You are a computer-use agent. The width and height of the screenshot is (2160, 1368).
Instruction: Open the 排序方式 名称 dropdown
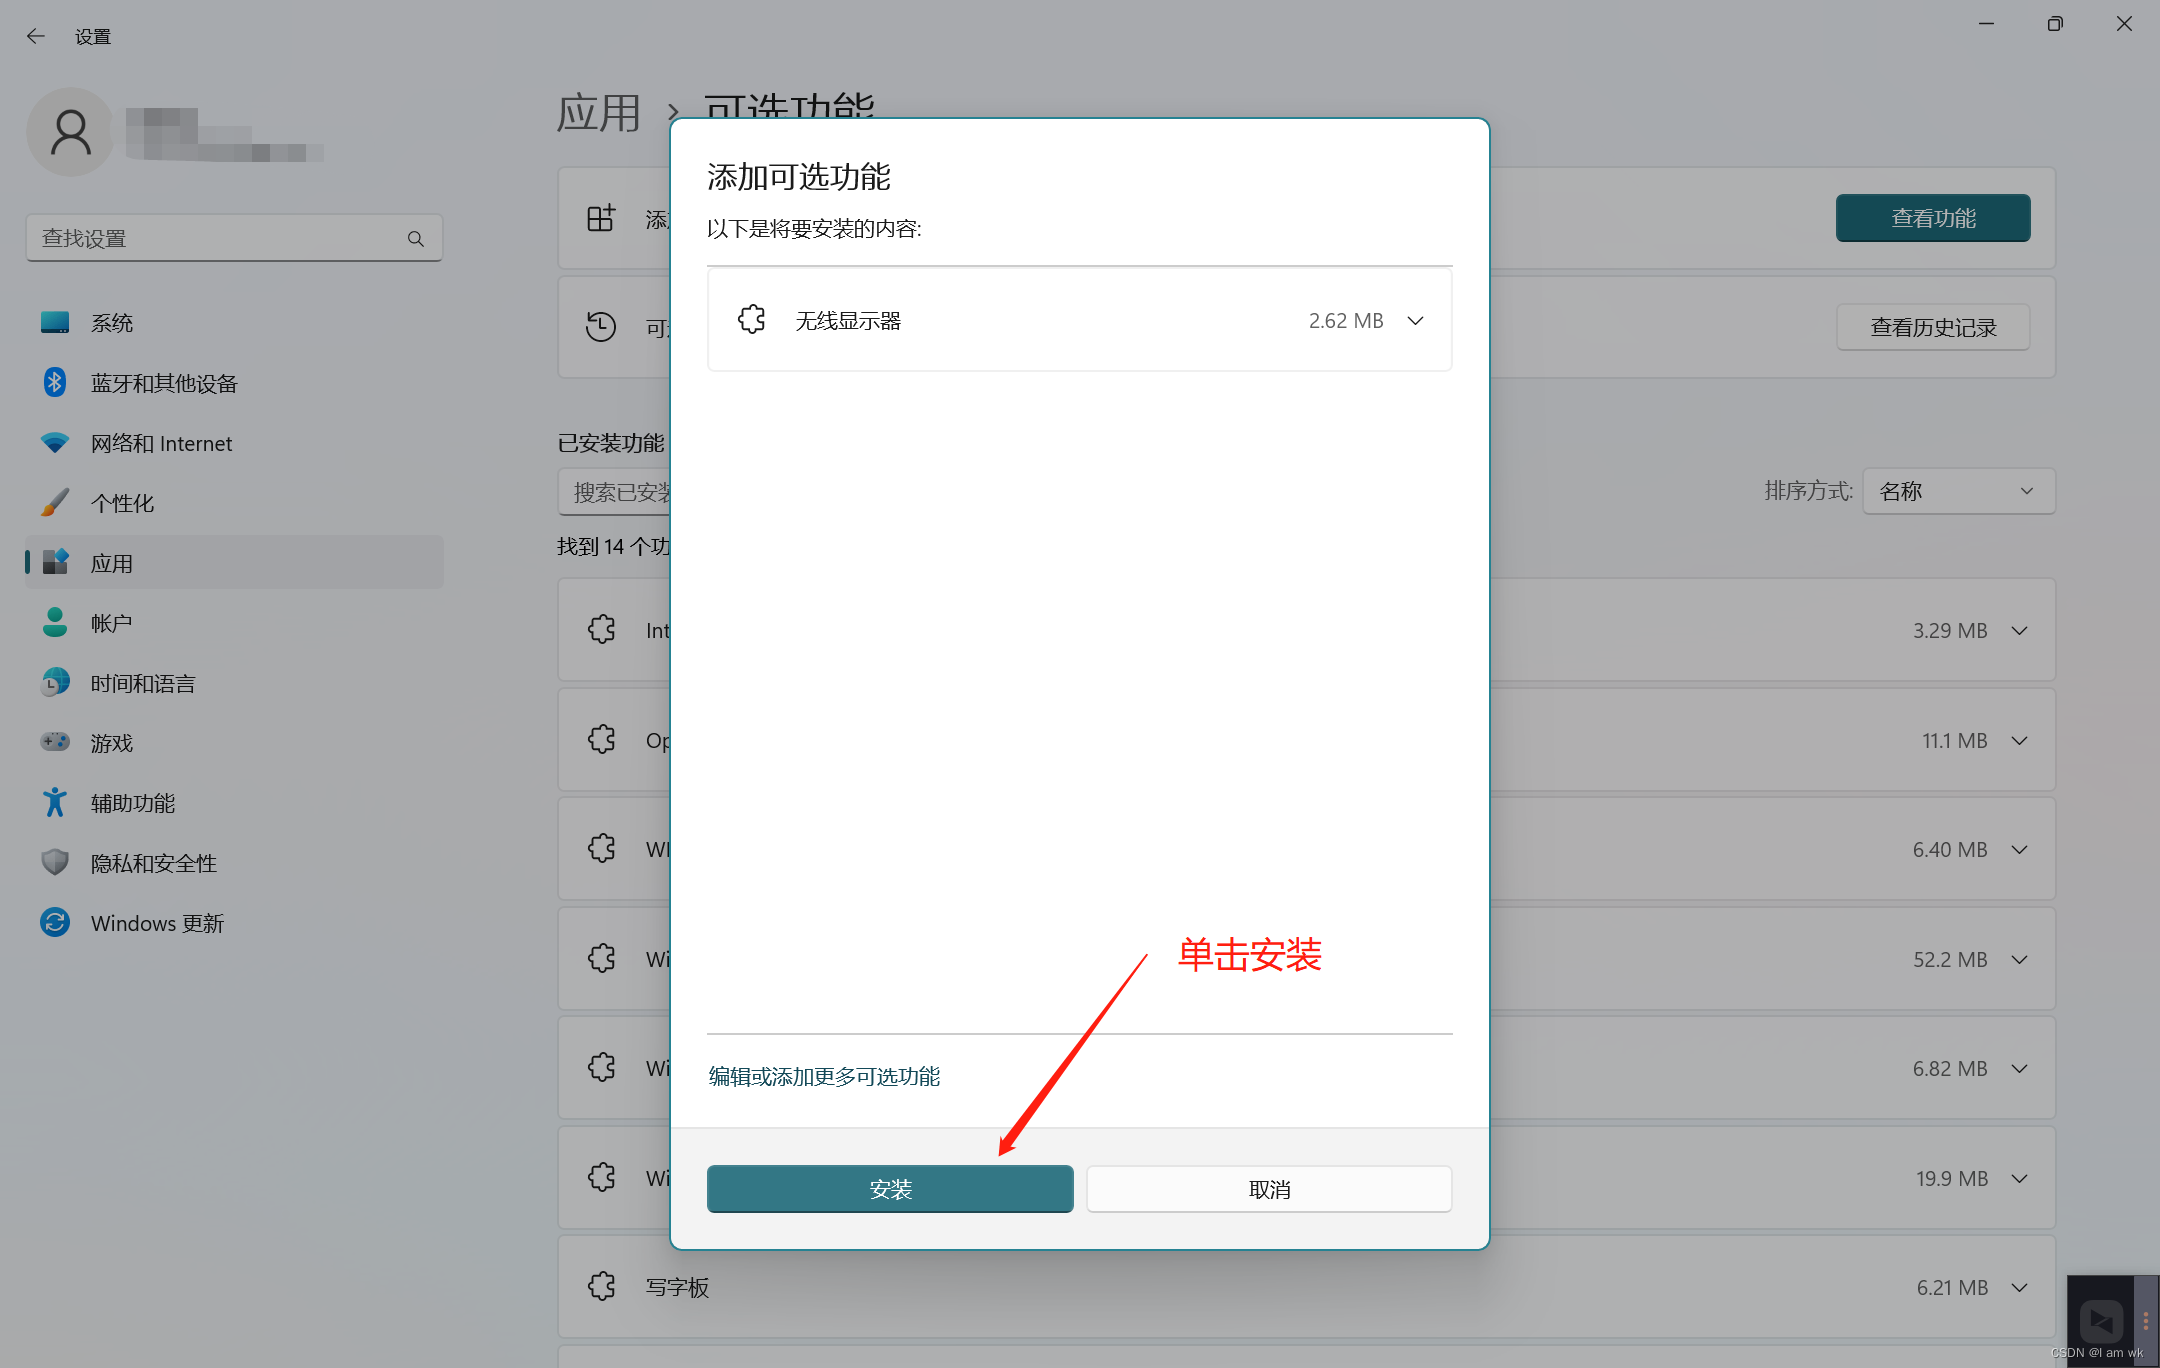pos(1958,491)
